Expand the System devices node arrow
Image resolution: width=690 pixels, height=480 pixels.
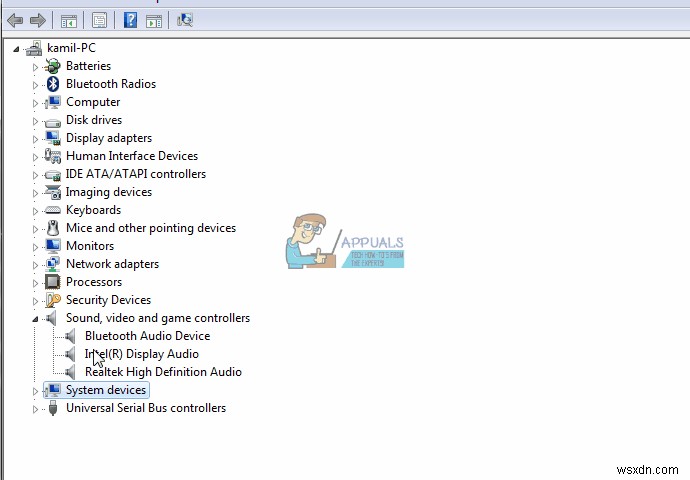(35, 391)
